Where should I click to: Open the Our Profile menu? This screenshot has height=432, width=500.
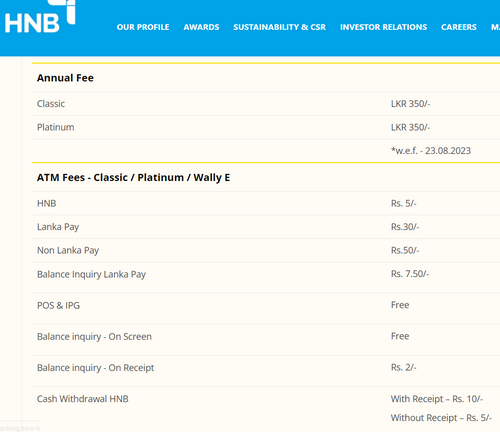143,27
